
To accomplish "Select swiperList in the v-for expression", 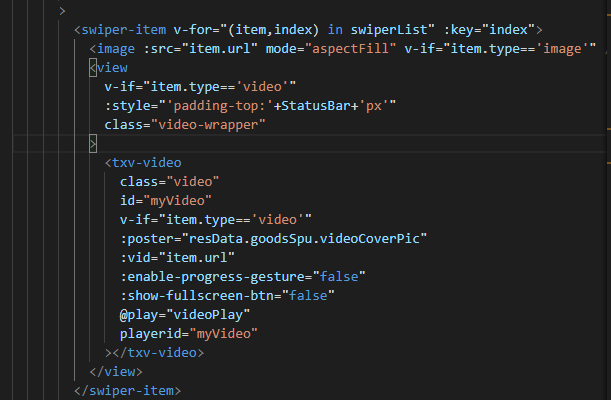I will pyautogui.click(x=388, y=30).
